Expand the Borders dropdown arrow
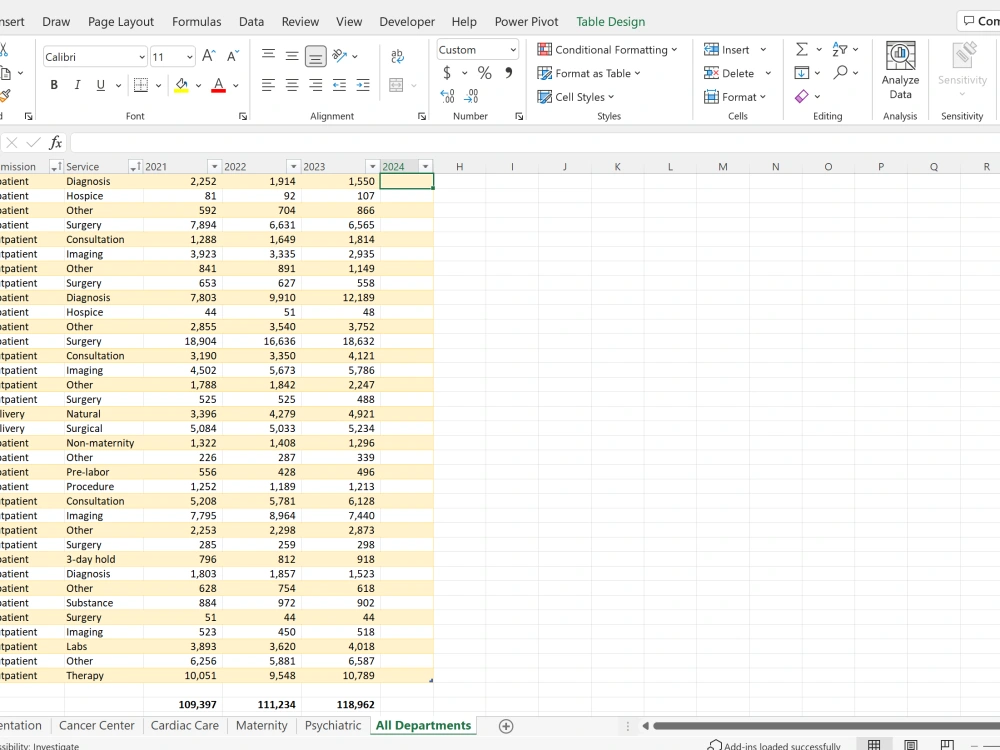The width and height of the screenshot is (1000, 750). coord(158,85)
